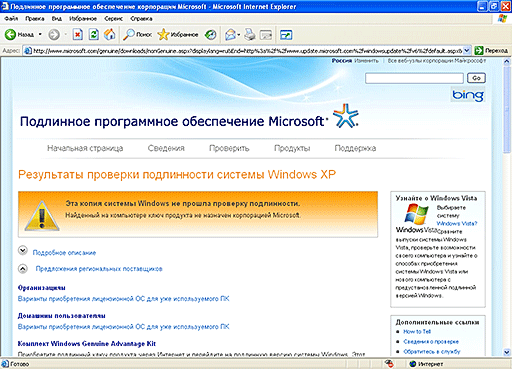Viewport: 512px width, 369px height.
Task: Expand the address bar dropdown arrow
Action: point(467,51)
